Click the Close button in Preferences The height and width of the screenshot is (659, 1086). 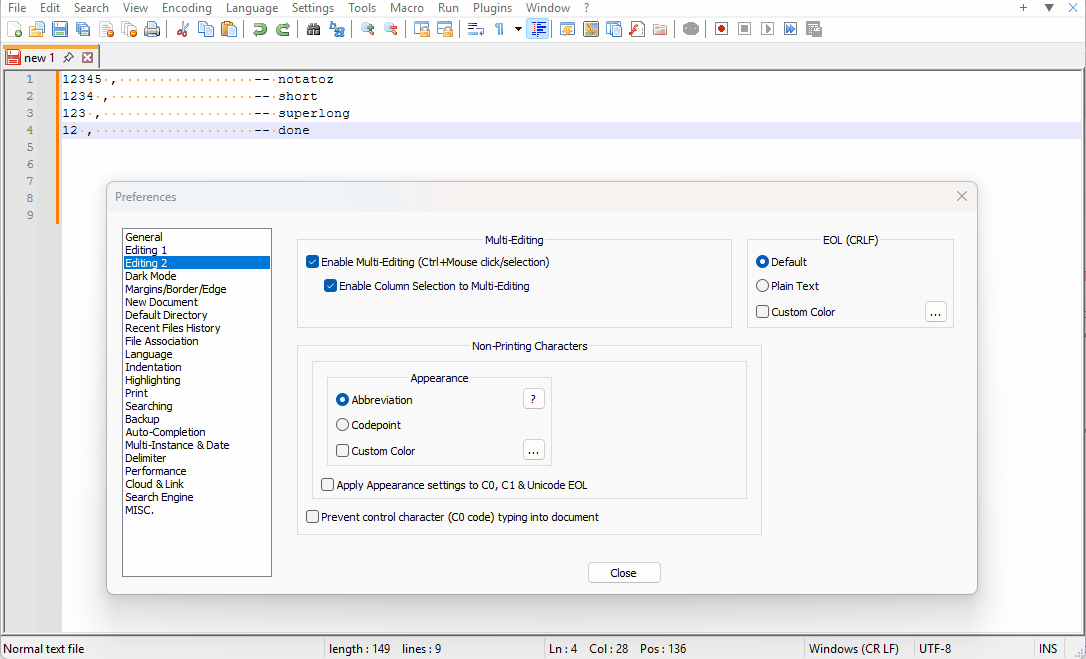click(624, 573)
